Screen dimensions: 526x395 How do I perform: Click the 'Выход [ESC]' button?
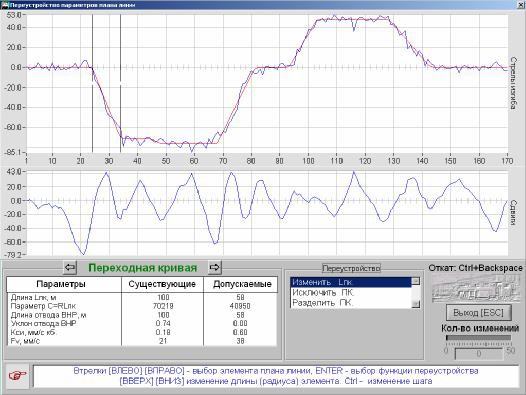pos(478,313)
